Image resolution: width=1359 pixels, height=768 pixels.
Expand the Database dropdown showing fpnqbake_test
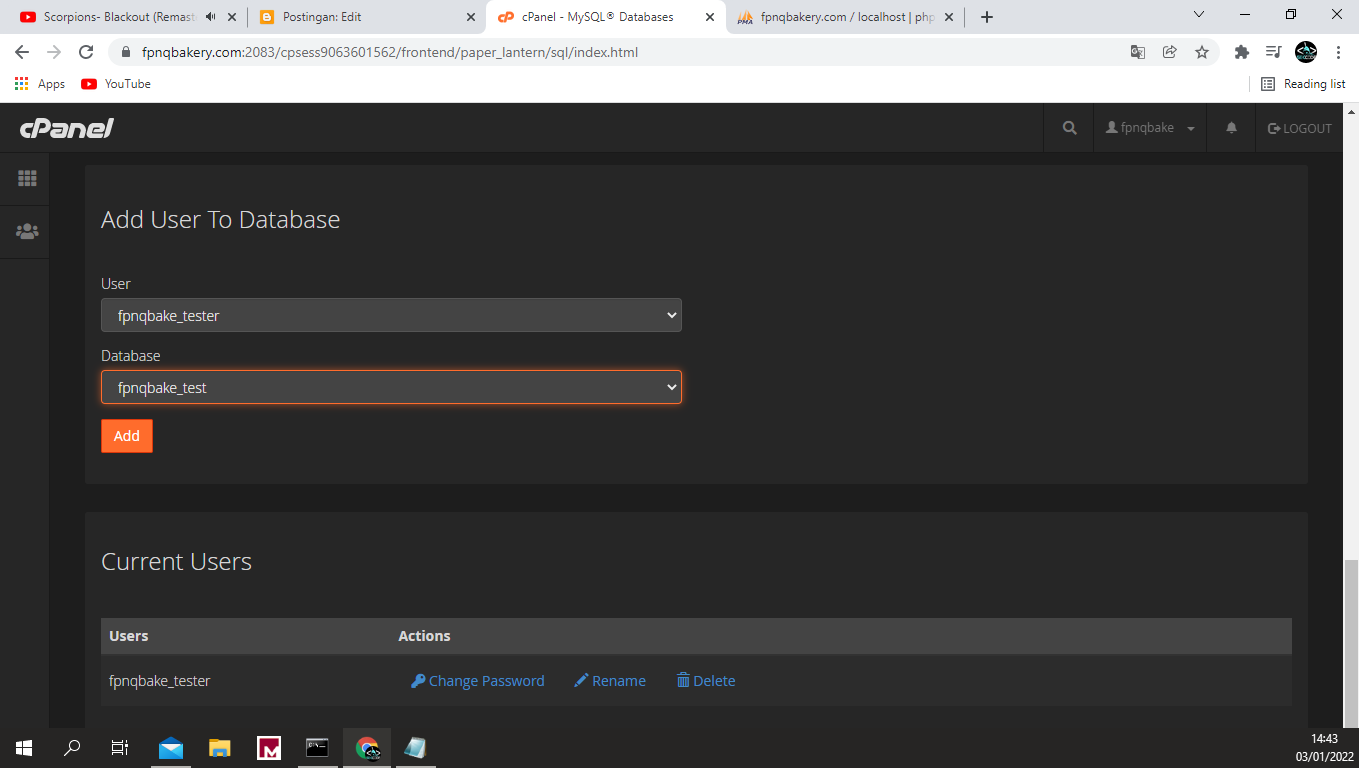click(391, 387)
